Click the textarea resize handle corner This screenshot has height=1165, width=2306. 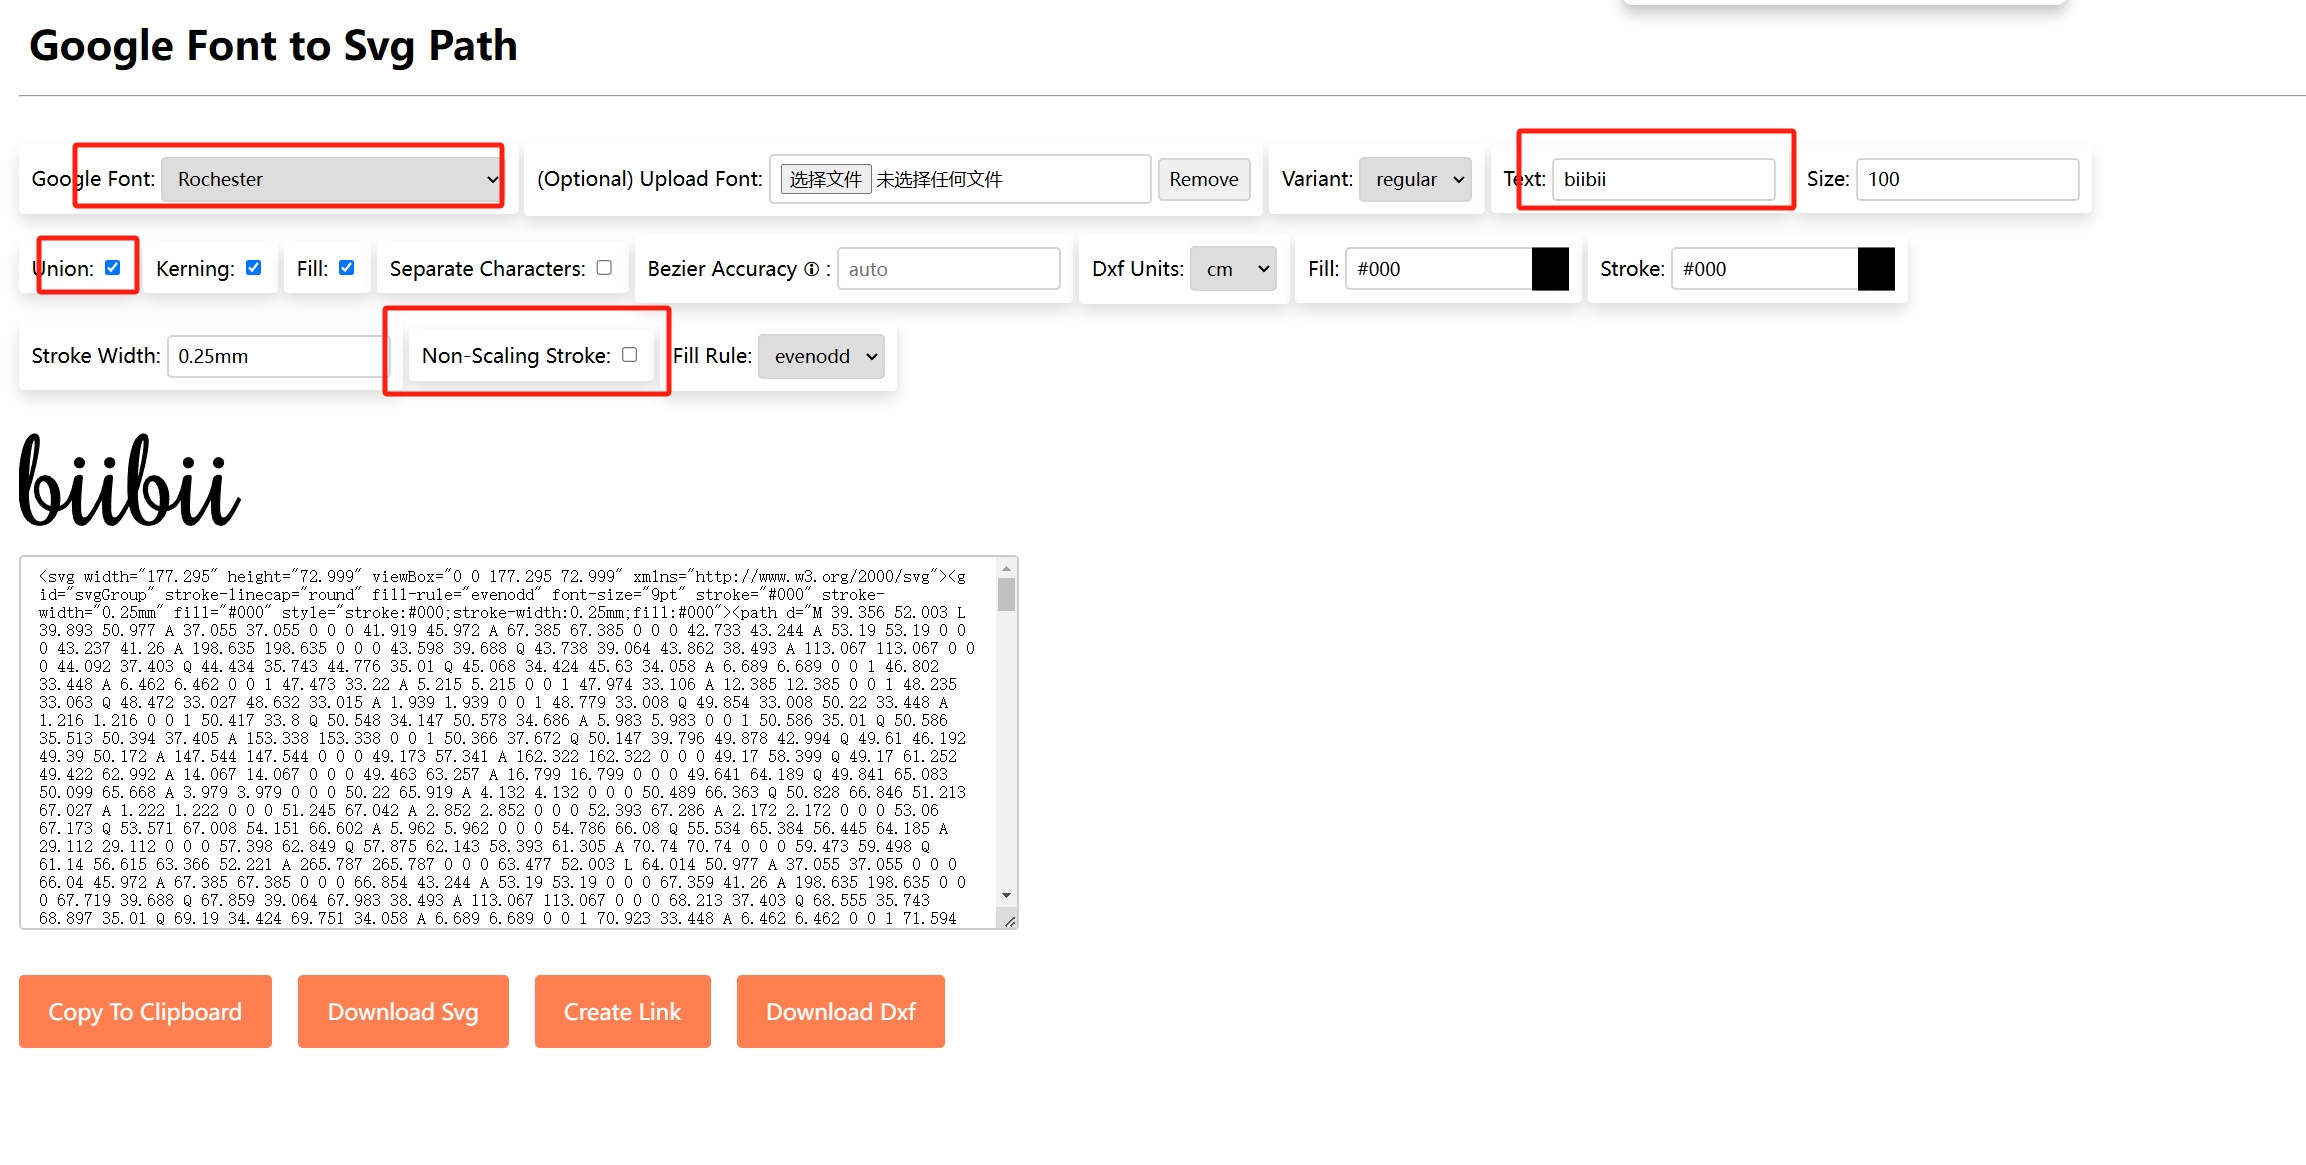[x=1010, y=921]
